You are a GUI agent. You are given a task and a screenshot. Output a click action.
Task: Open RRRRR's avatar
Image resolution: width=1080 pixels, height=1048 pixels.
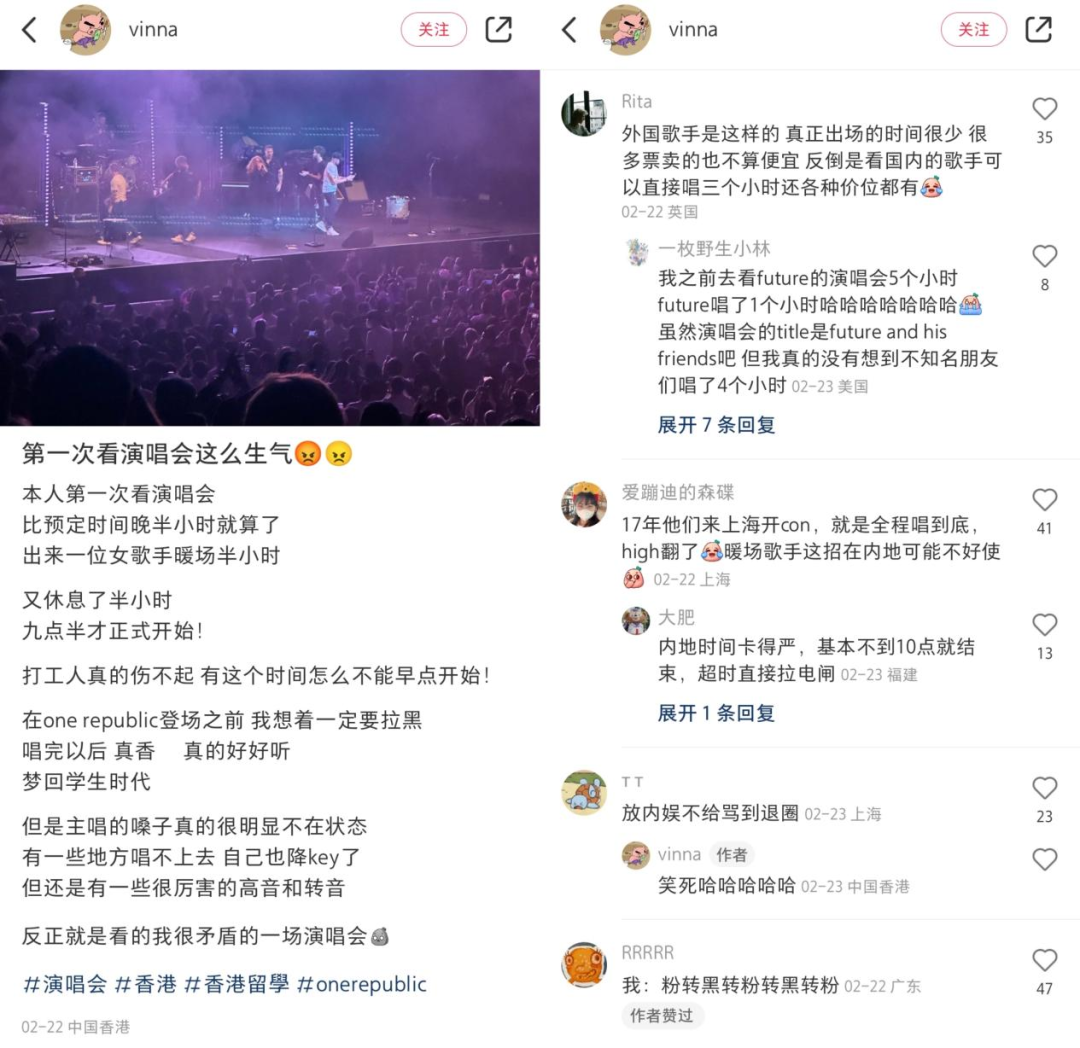click(x=584, y=965)
